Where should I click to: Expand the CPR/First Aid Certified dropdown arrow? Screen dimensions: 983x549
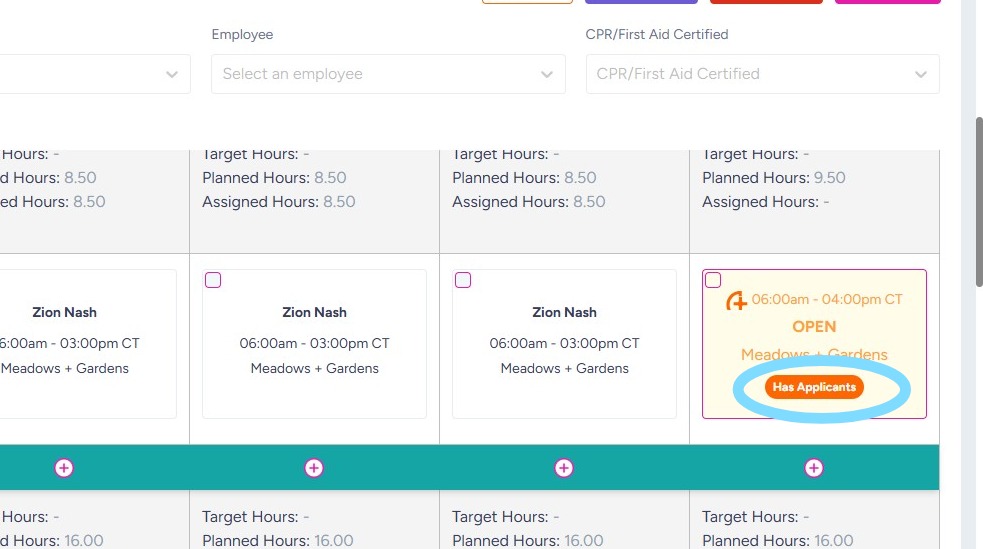pyautogui.click(x=921, y=74)
